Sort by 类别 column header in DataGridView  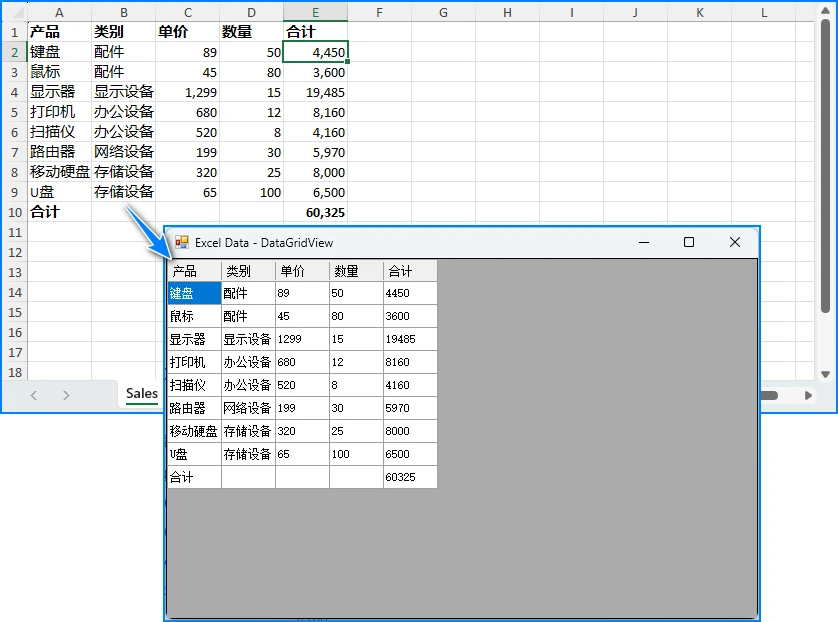click(249, 271)
